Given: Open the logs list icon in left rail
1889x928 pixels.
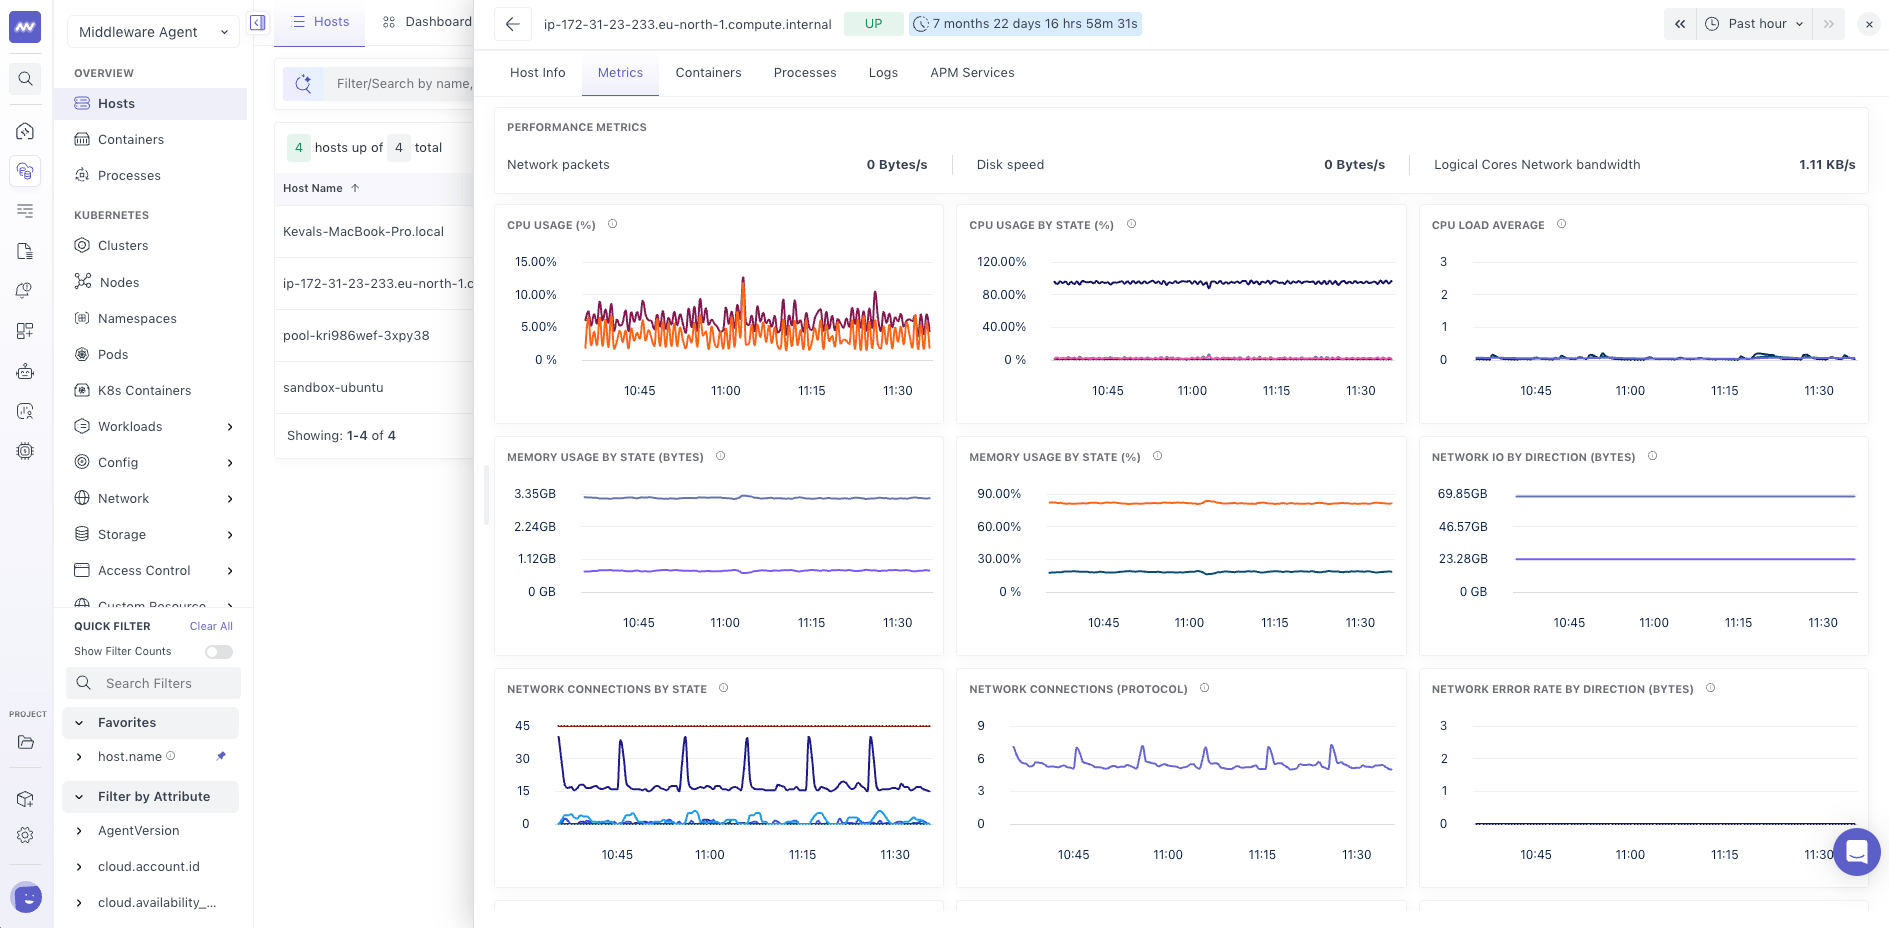Looking at the screenshot, I should tap(25, 211).
